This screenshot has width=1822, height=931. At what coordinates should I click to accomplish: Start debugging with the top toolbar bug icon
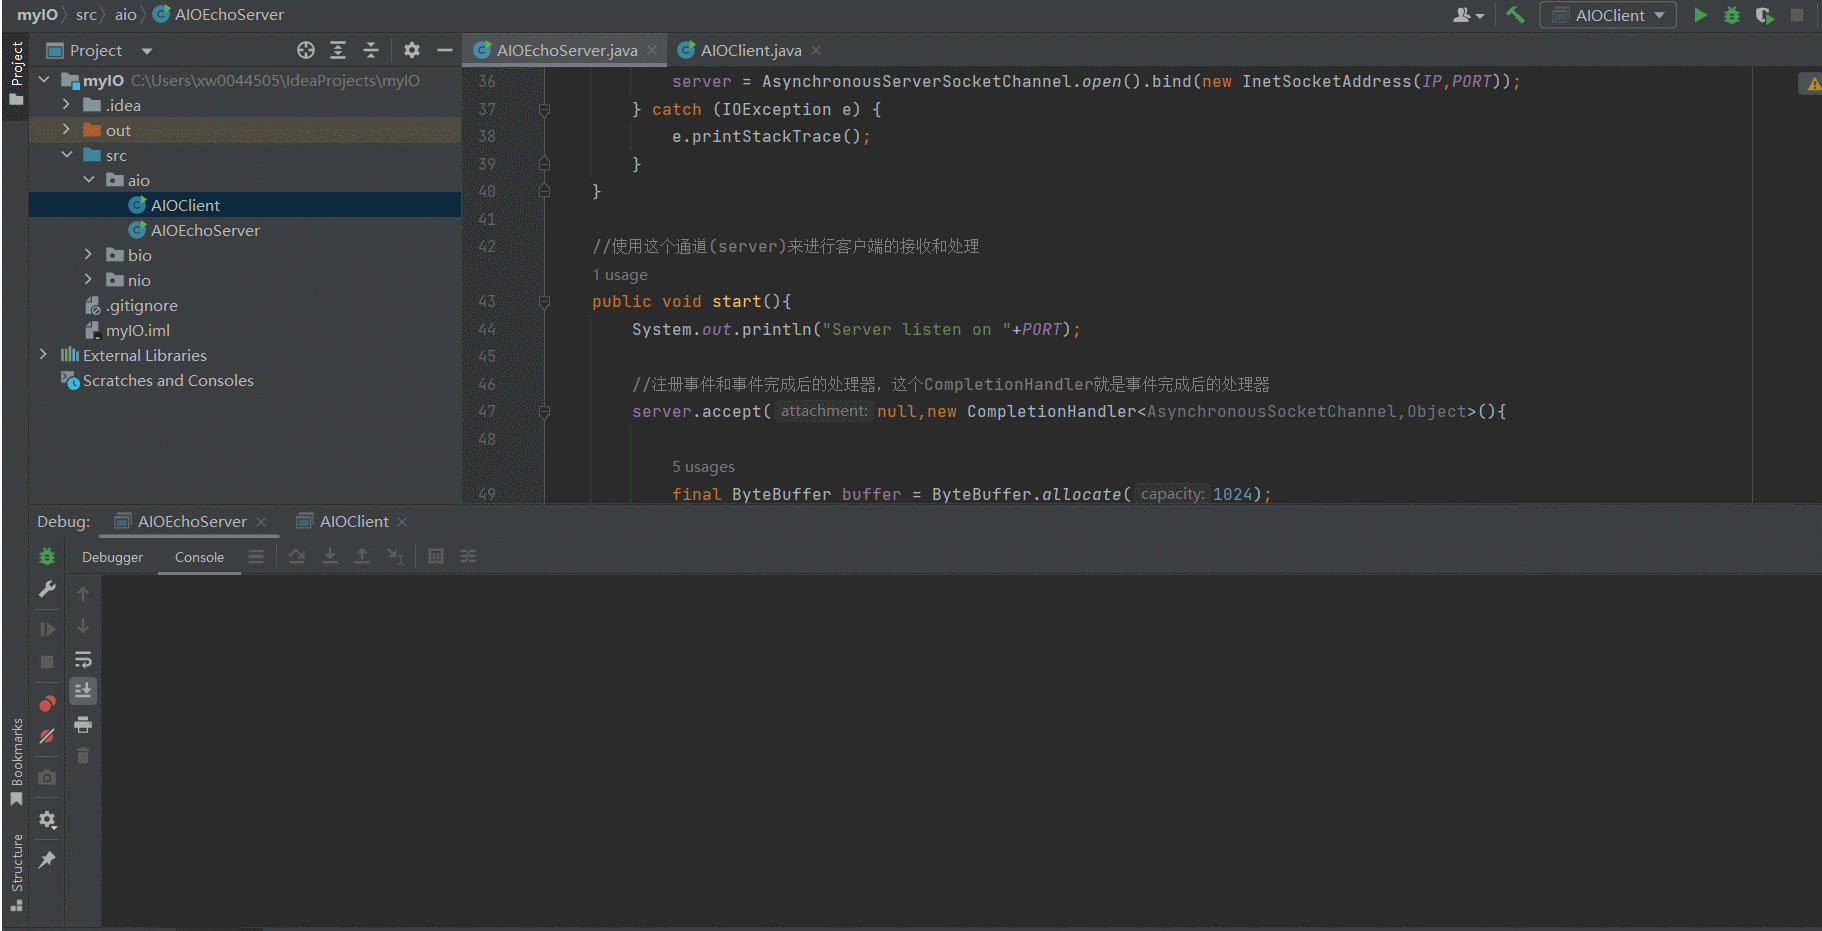[1732, 15]
